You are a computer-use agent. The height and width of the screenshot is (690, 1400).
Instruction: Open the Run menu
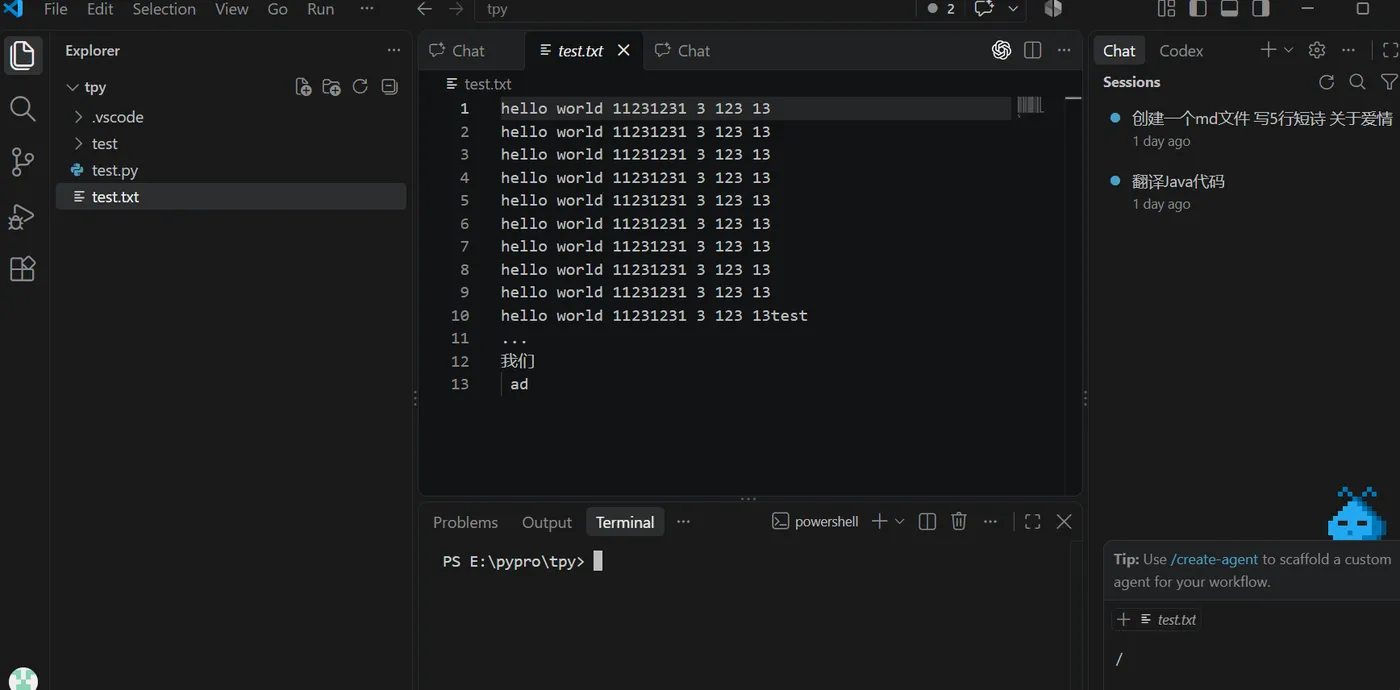pyautogui.click(x=321, y=9)
